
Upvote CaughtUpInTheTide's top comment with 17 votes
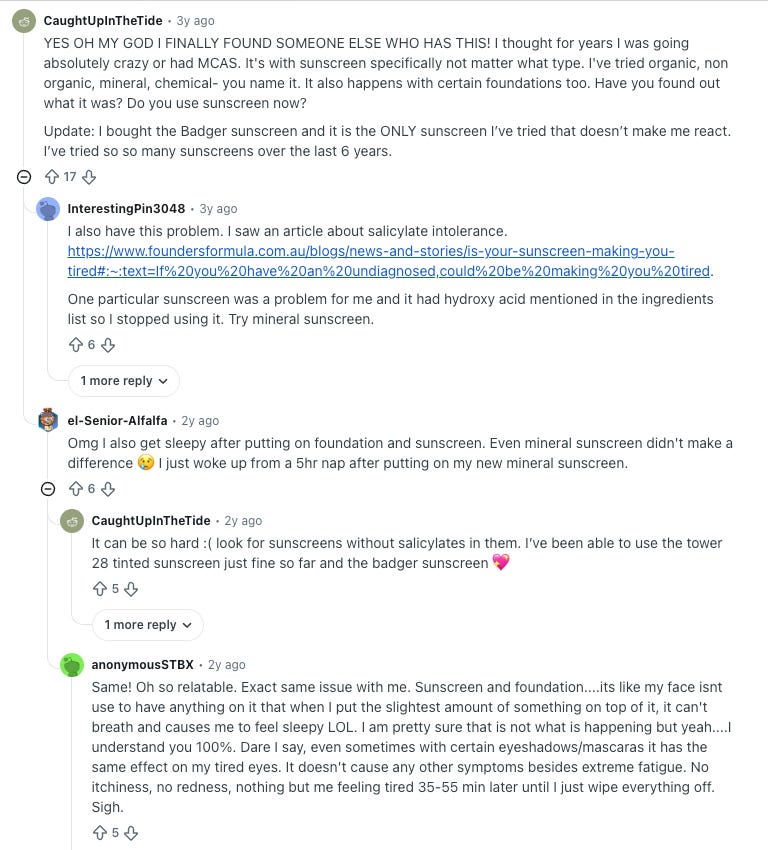coord(52,177)
